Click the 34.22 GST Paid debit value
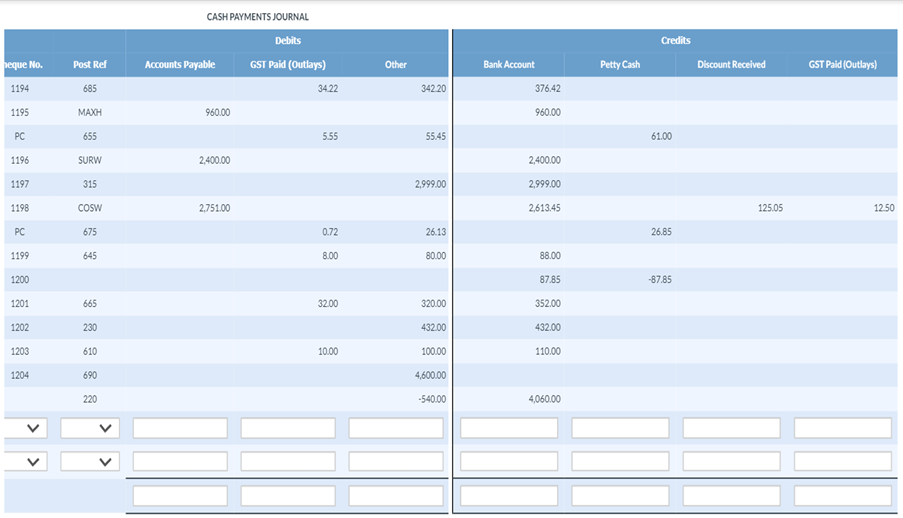This screenshot has height=518, width=903. (328, 89)
